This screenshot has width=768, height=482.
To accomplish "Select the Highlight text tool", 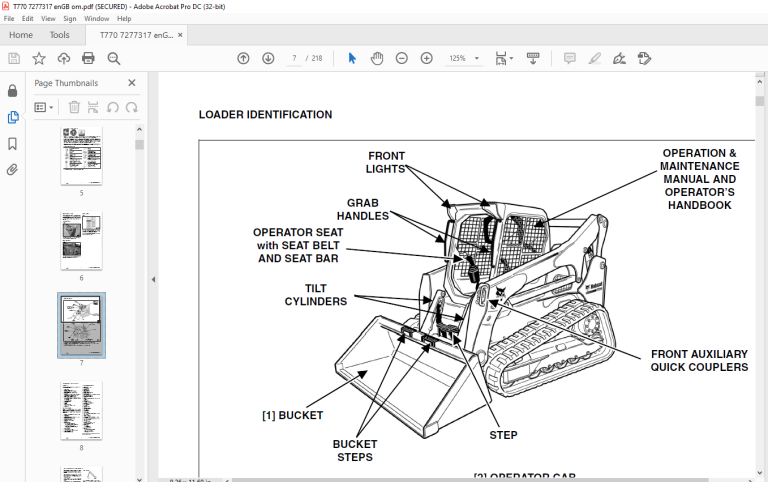I will point(595,59).
